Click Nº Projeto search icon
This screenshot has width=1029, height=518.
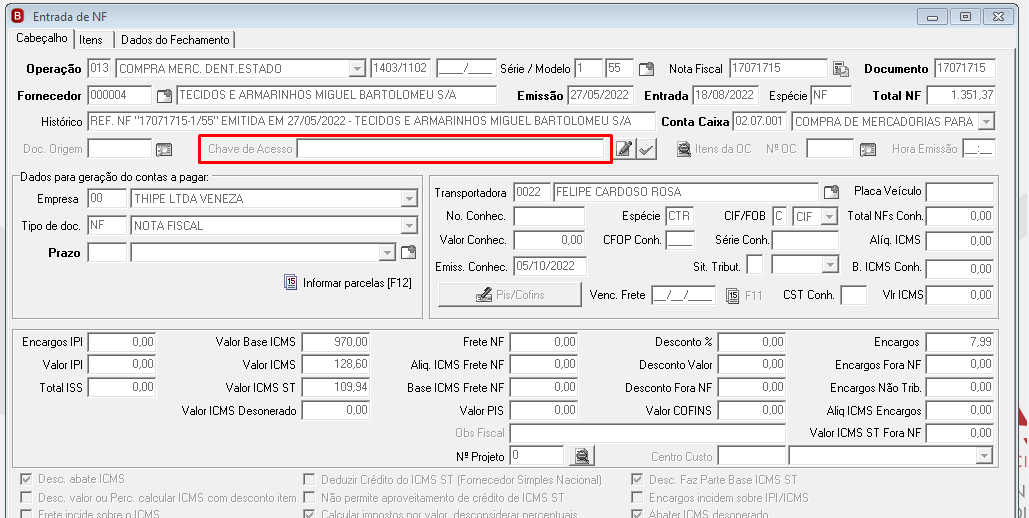tap(581, 456)
